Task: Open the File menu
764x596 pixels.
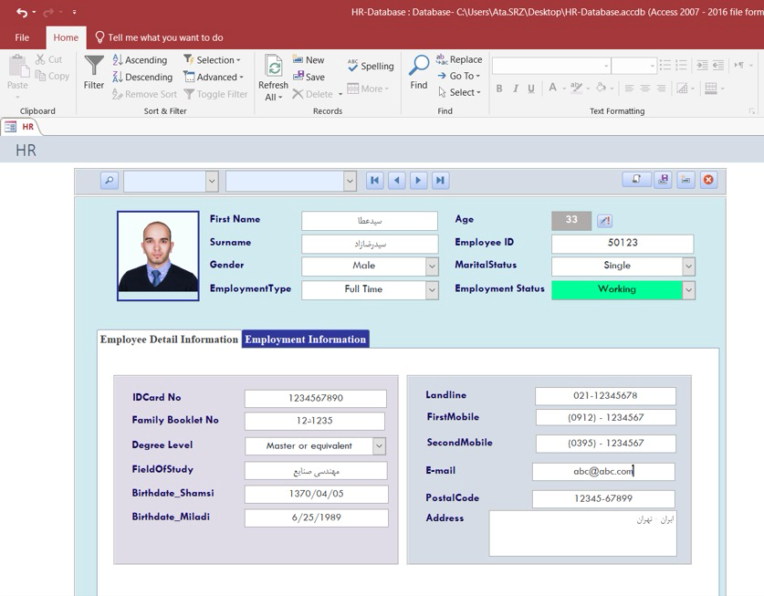Action: 22,38
